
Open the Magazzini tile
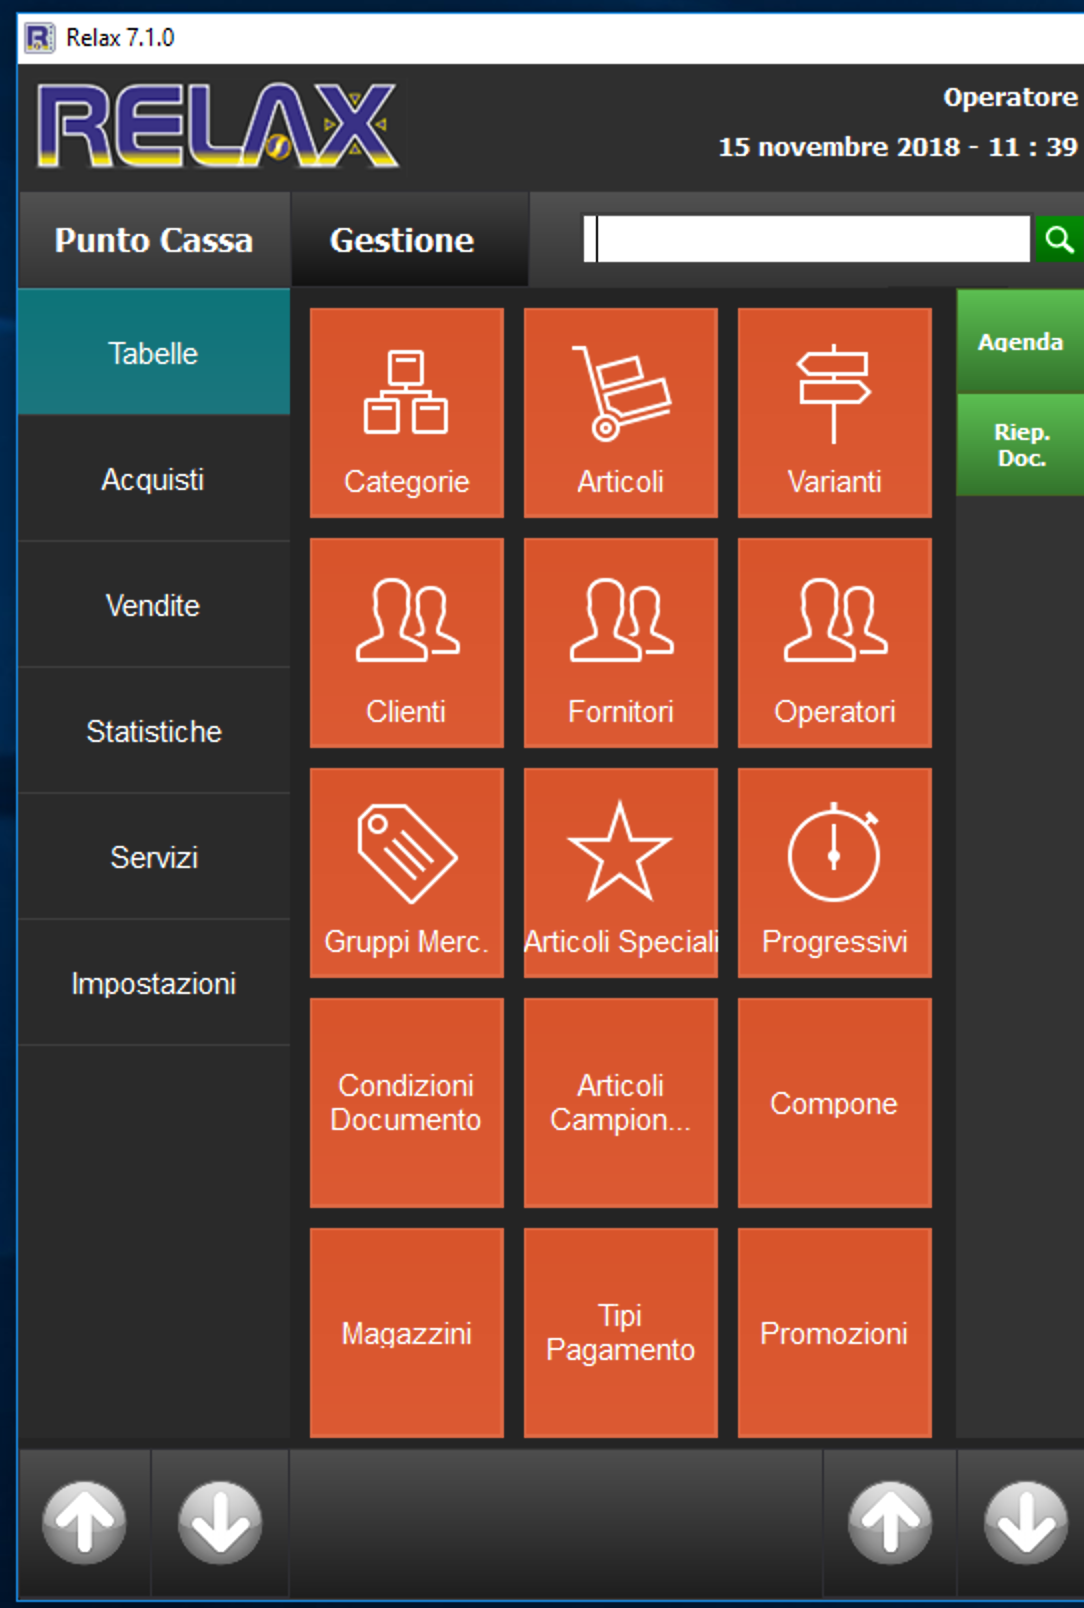(406, 1333)
